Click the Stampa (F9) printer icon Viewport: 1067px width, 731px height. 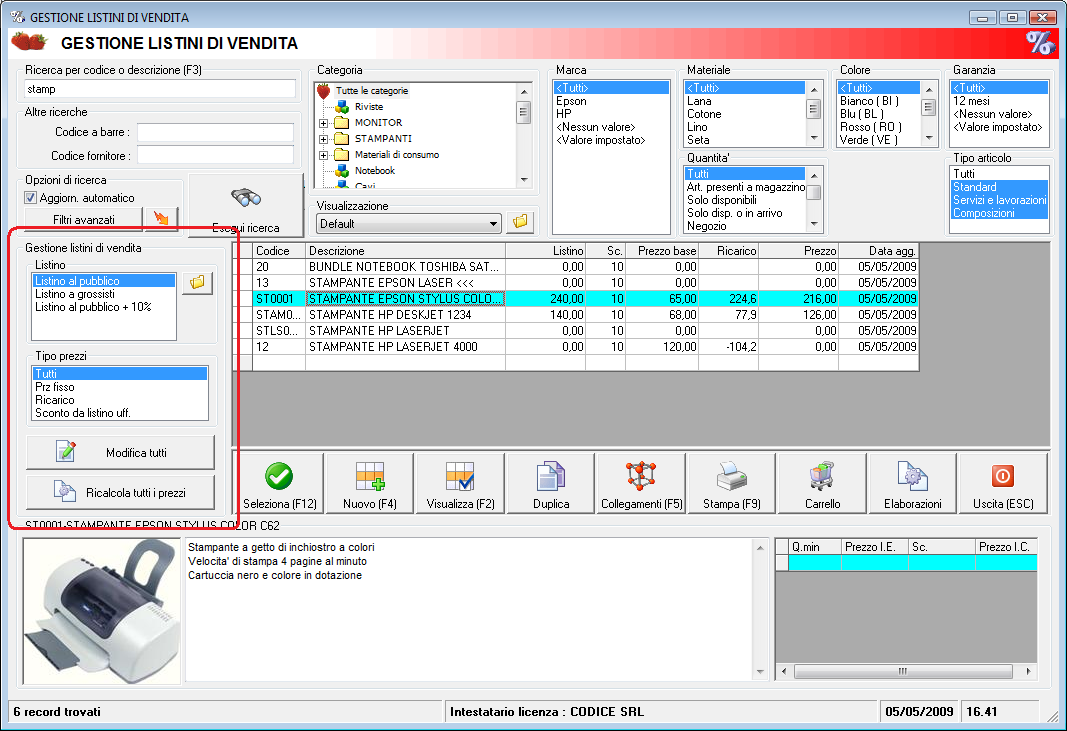tap(732, 476)
